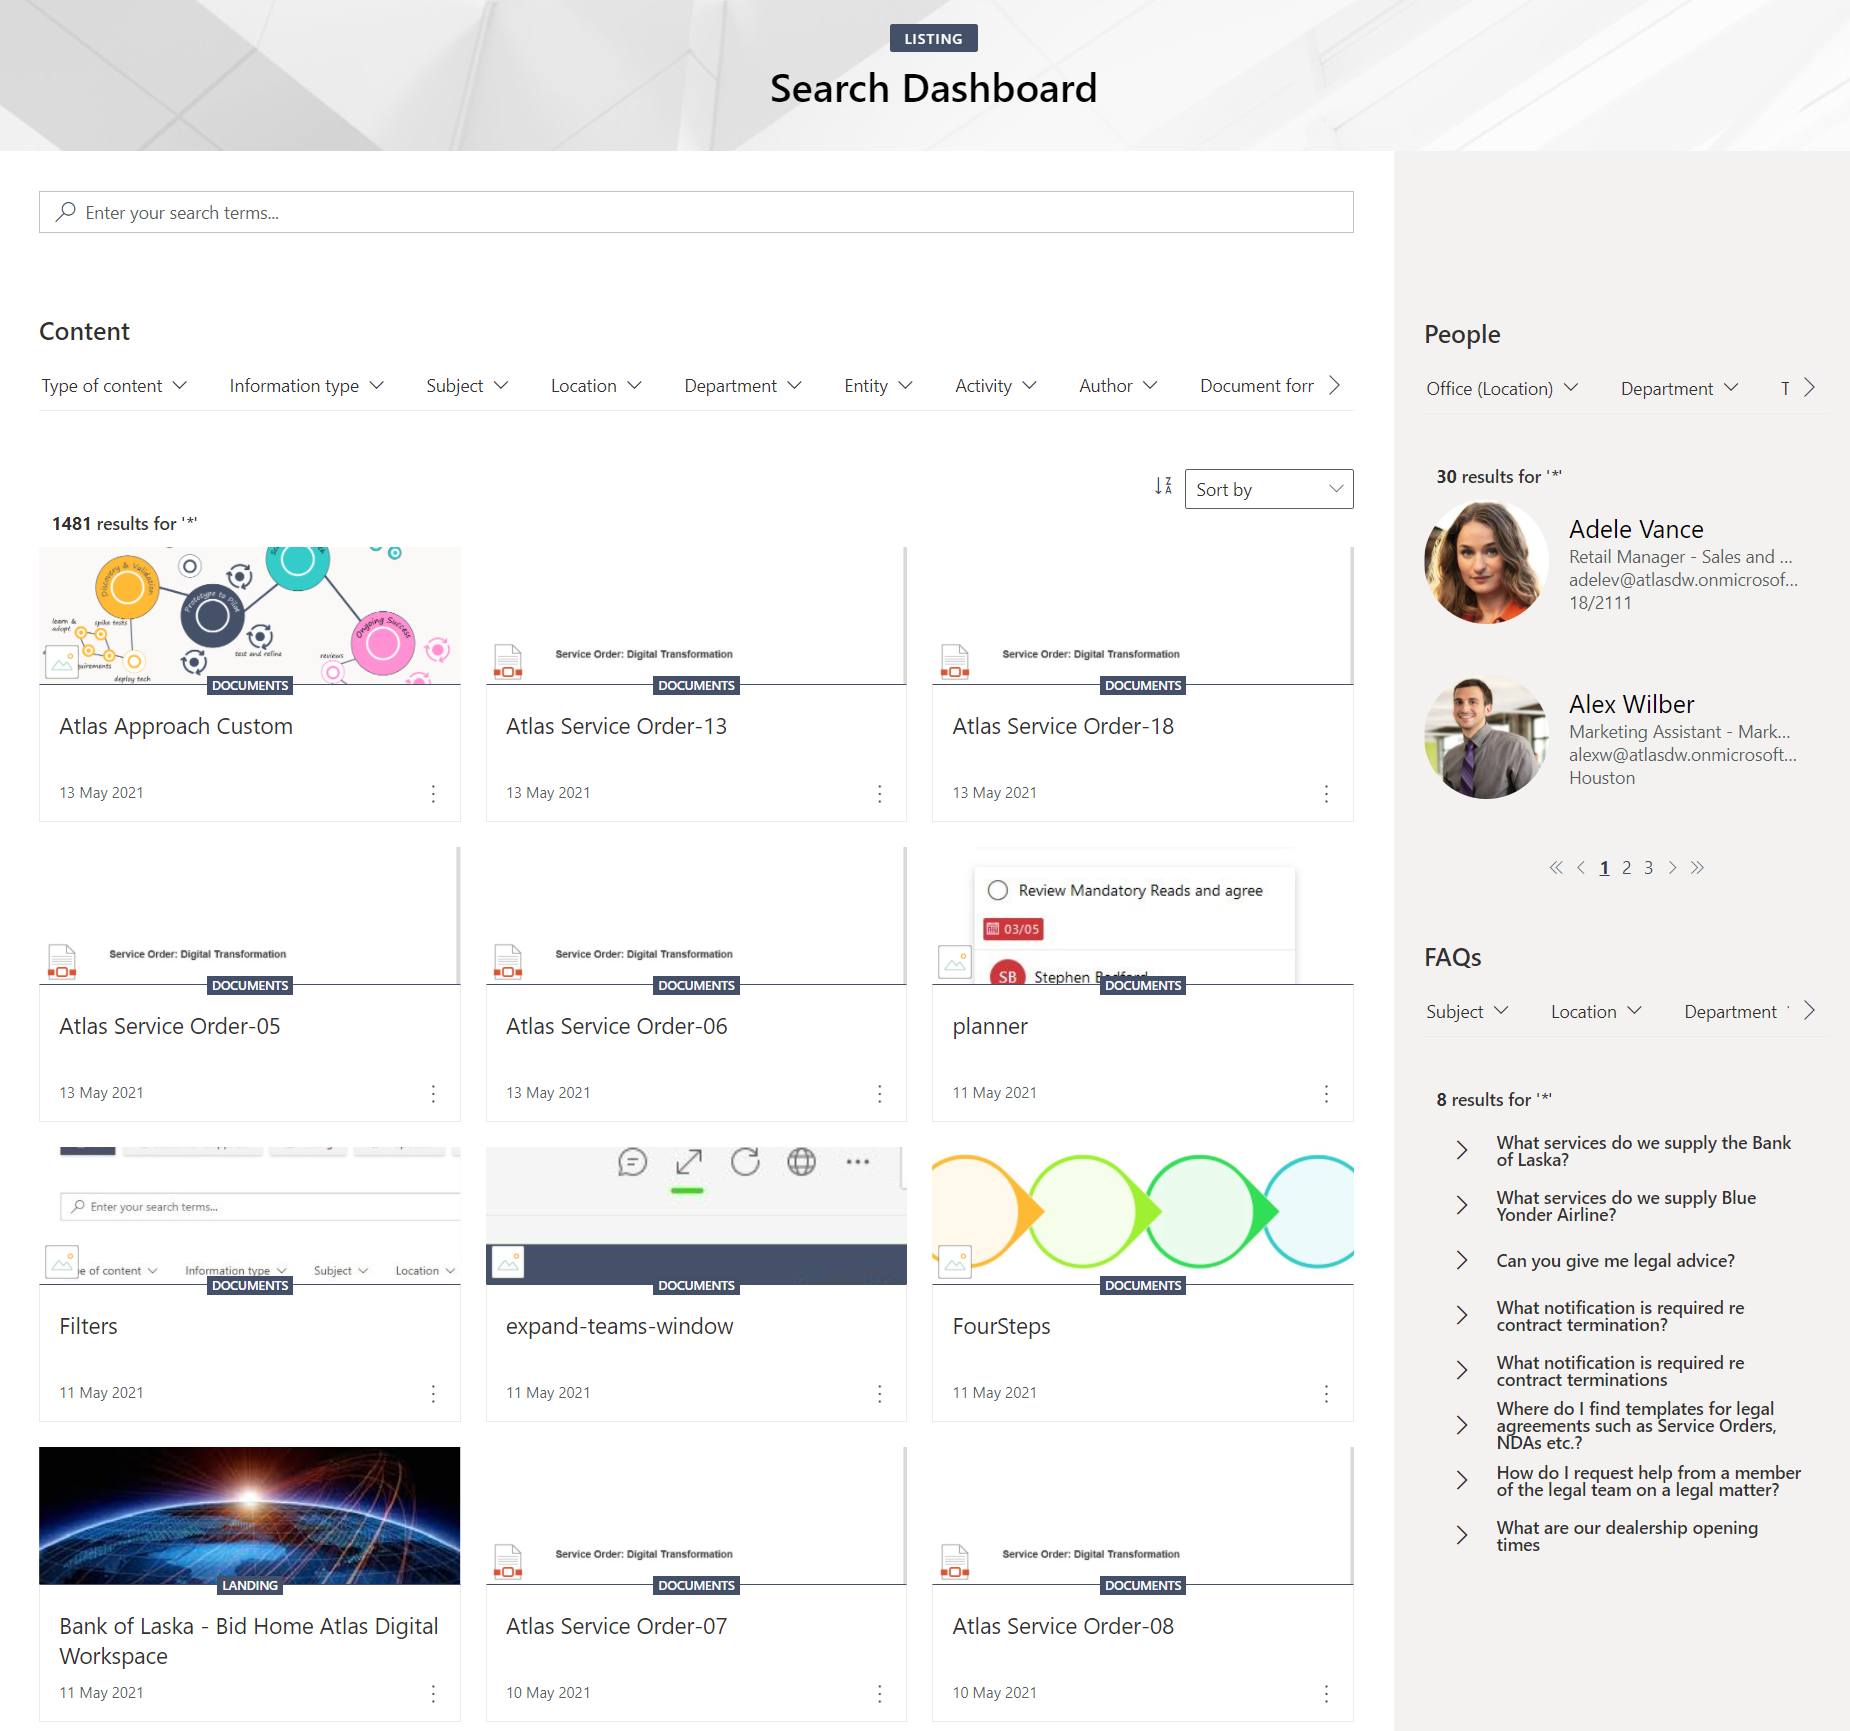Select page 2 of People results
This screenshot has width=1850, height=1731.
(x=1626, y=868)
